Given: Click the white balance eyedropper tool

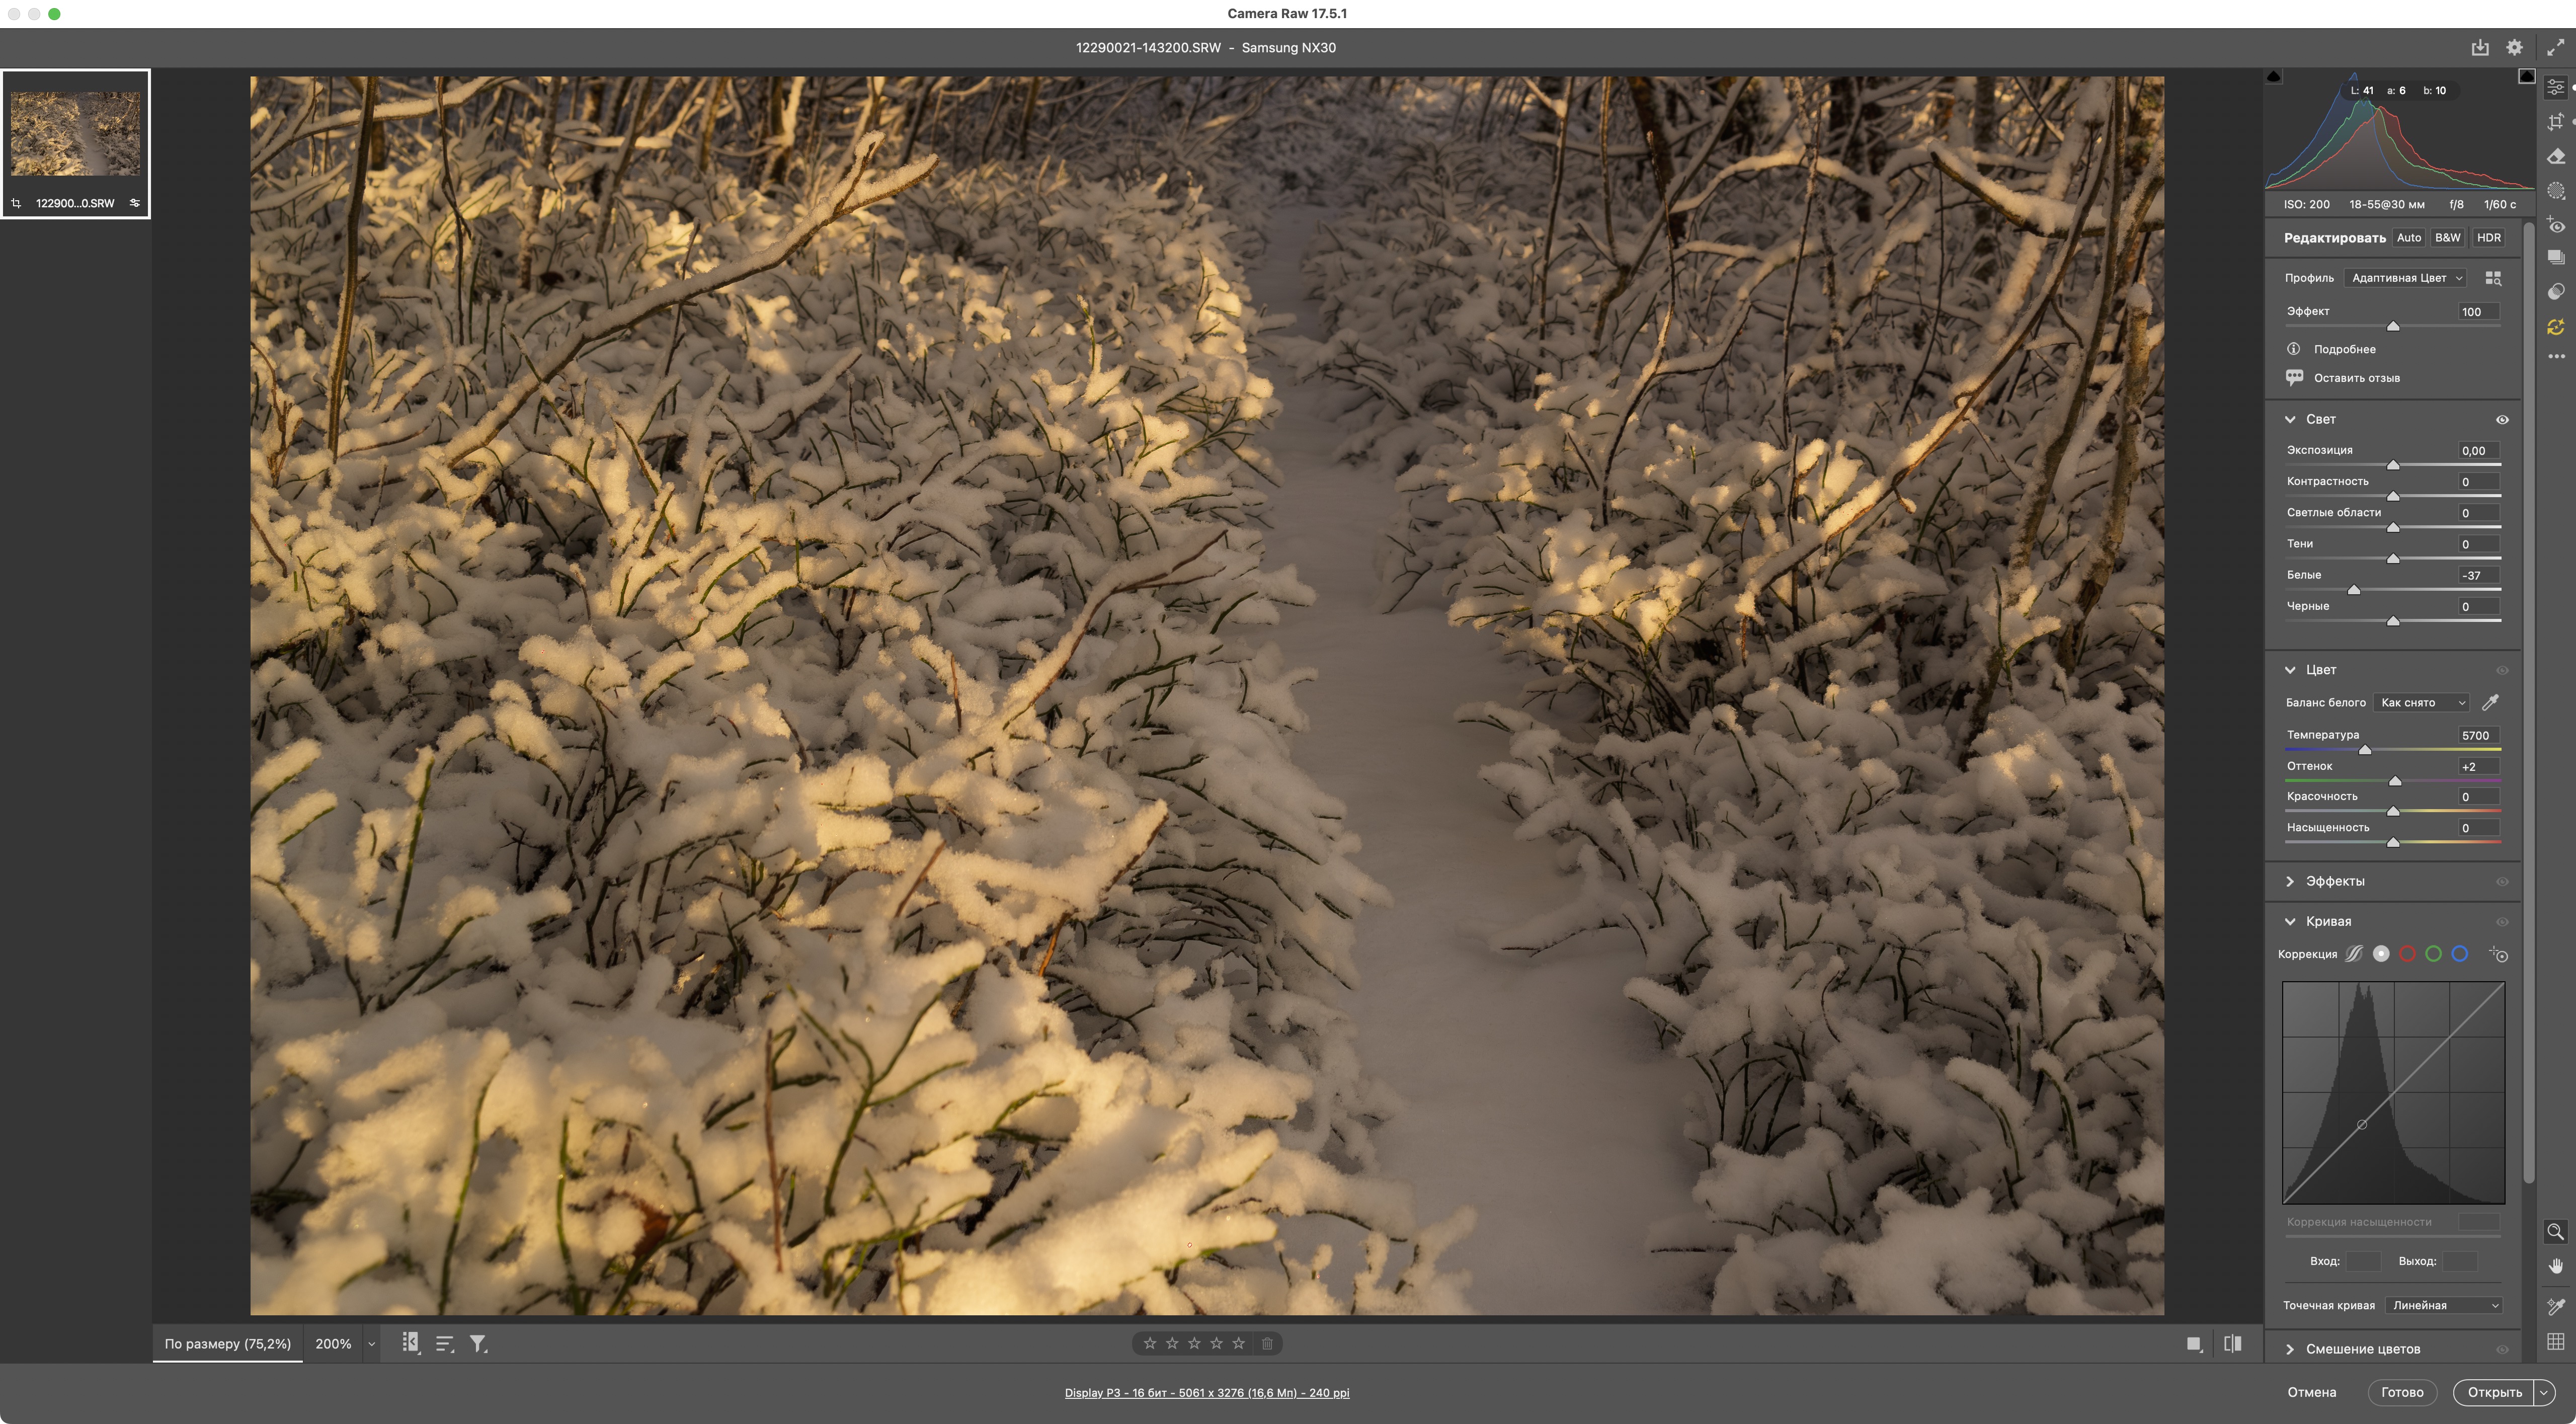Looking at the screenshot, I should 2490,703.
